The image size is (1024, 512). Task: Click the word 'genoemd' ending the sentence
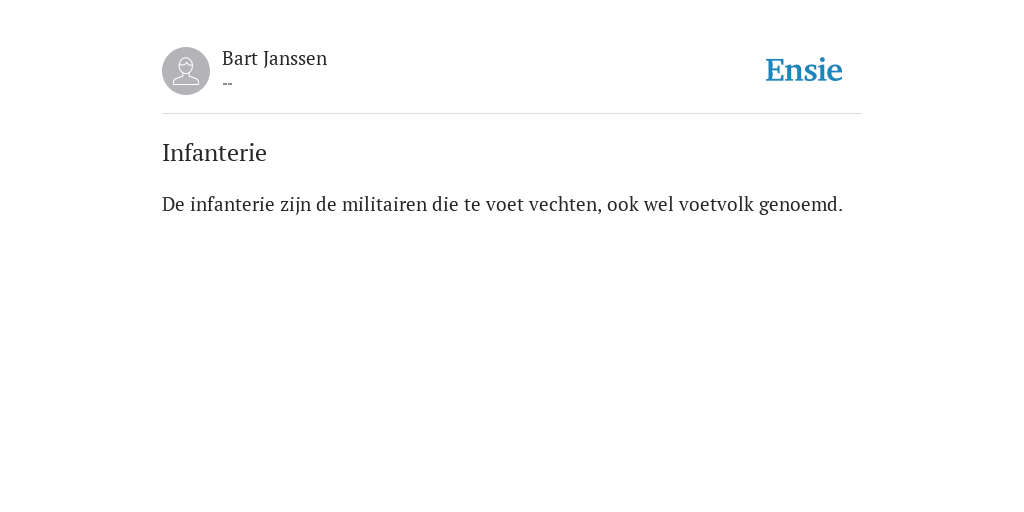tap(798, 205)
